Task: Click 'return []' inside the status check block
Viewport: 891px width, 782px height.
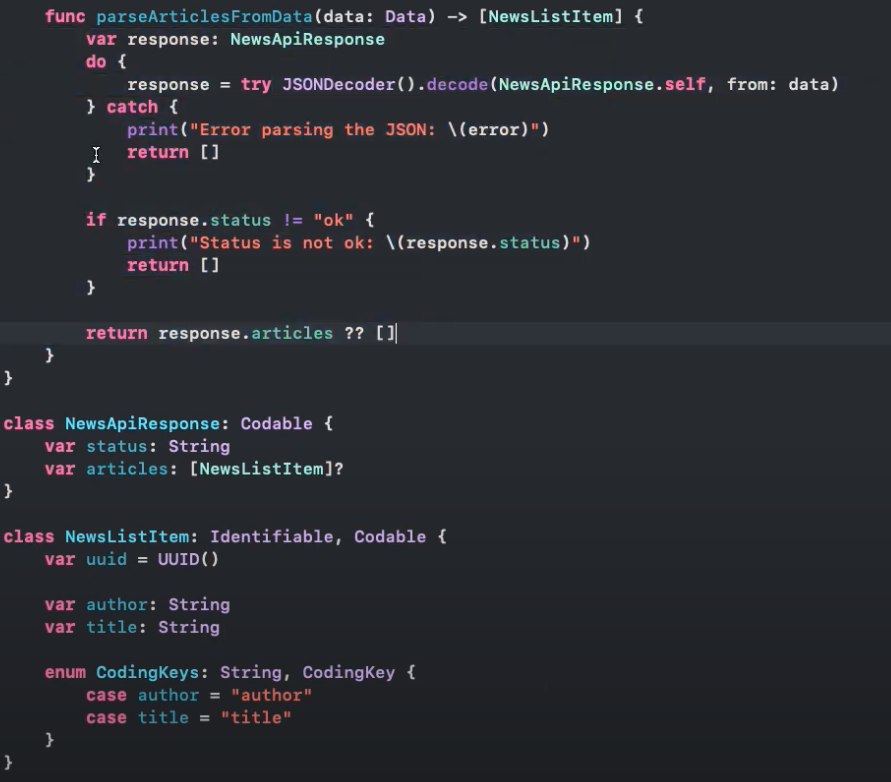Action: 173,265
